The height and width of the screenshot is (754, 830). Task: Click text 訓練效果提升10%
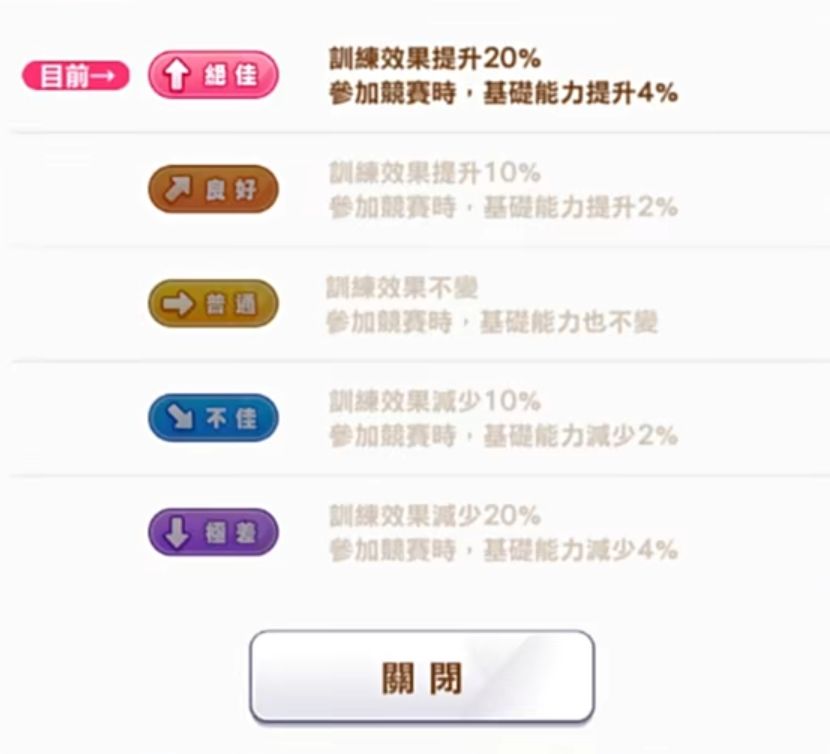[435, 173]
